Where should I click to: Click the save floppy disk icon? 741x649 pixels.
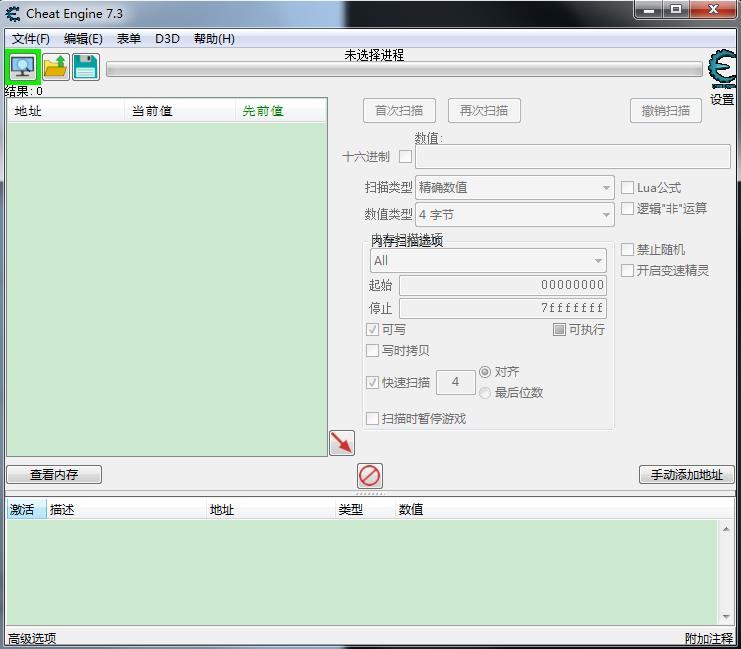86,67
